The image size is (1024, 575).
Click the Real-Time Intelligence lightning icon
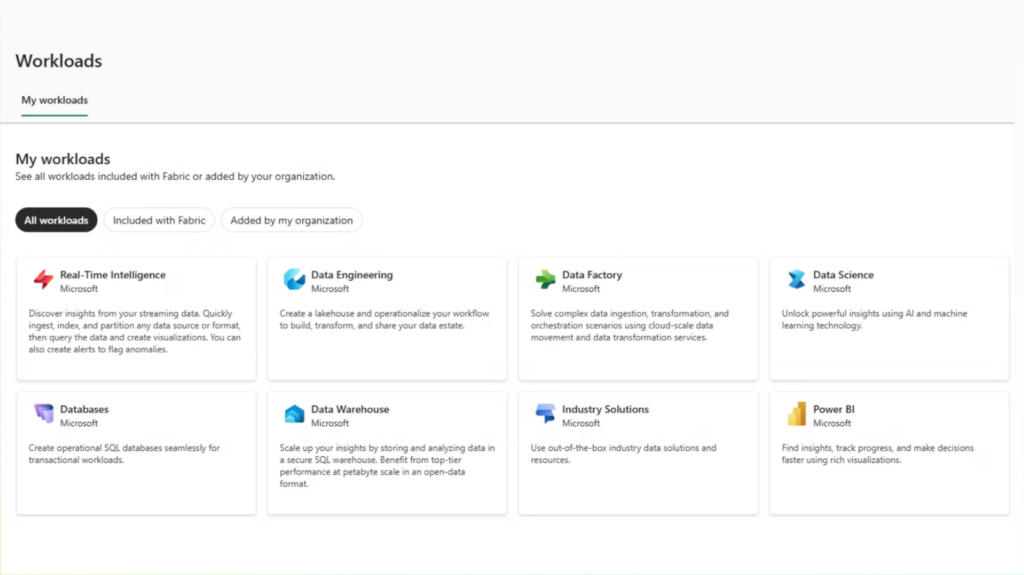pyautogui.click(x=44, y=280)
